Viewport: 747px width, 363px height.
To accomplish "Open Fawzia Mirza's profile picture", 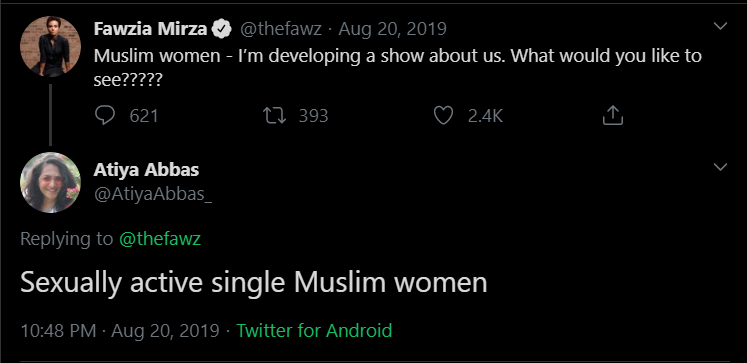I will point(50,46).
